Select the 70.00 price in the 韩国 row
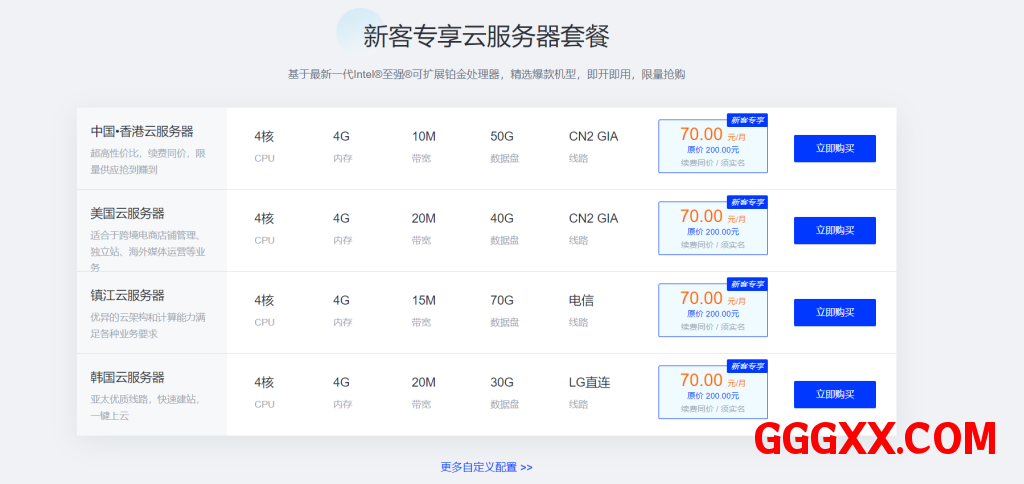Screen dimensions: 1024x484 pos(701,380)
